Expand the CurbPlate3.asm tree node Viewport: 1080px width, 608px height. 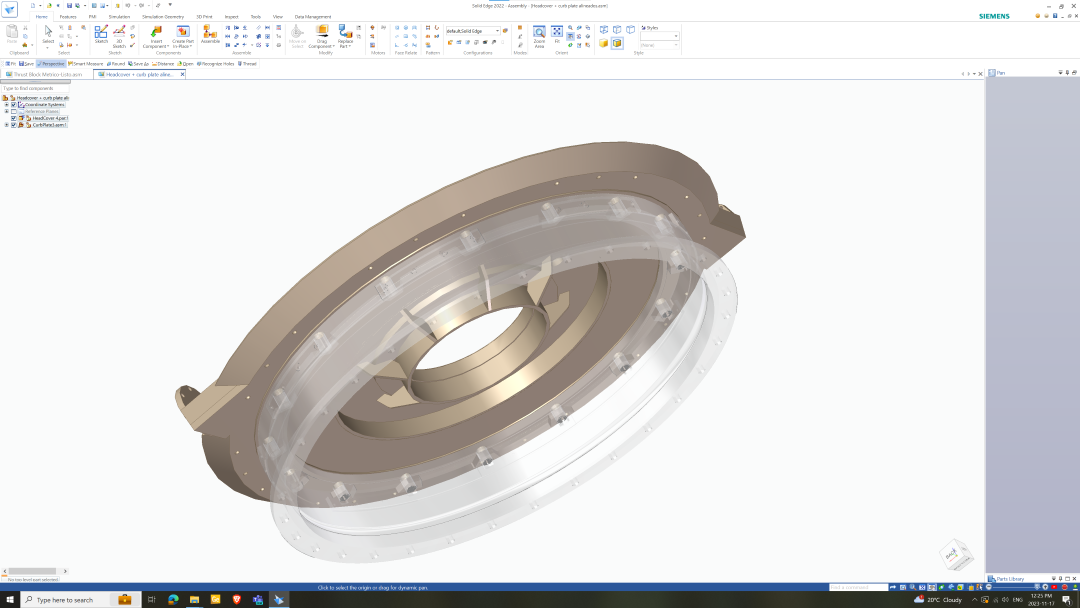[7, 125]
